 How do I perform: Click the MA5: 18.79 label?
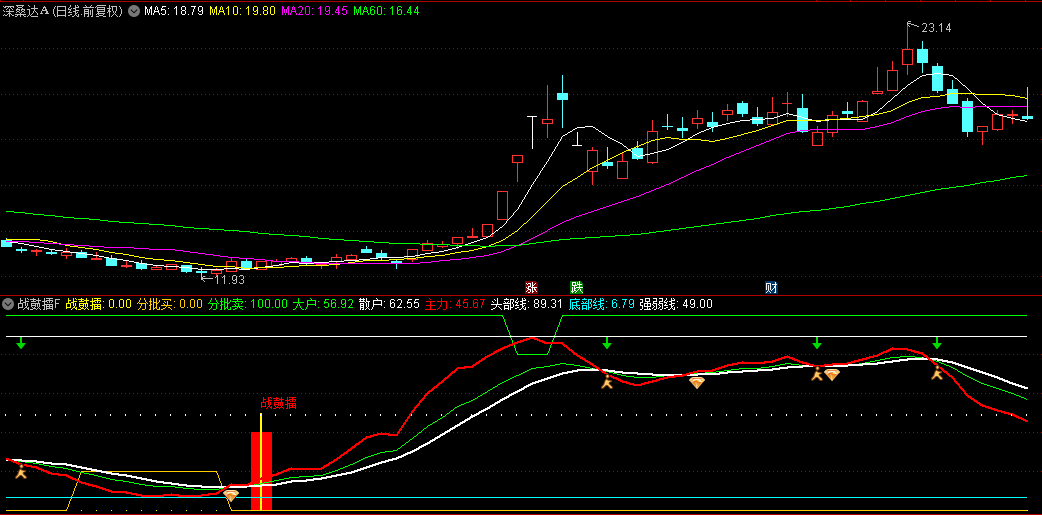point(173,11)
